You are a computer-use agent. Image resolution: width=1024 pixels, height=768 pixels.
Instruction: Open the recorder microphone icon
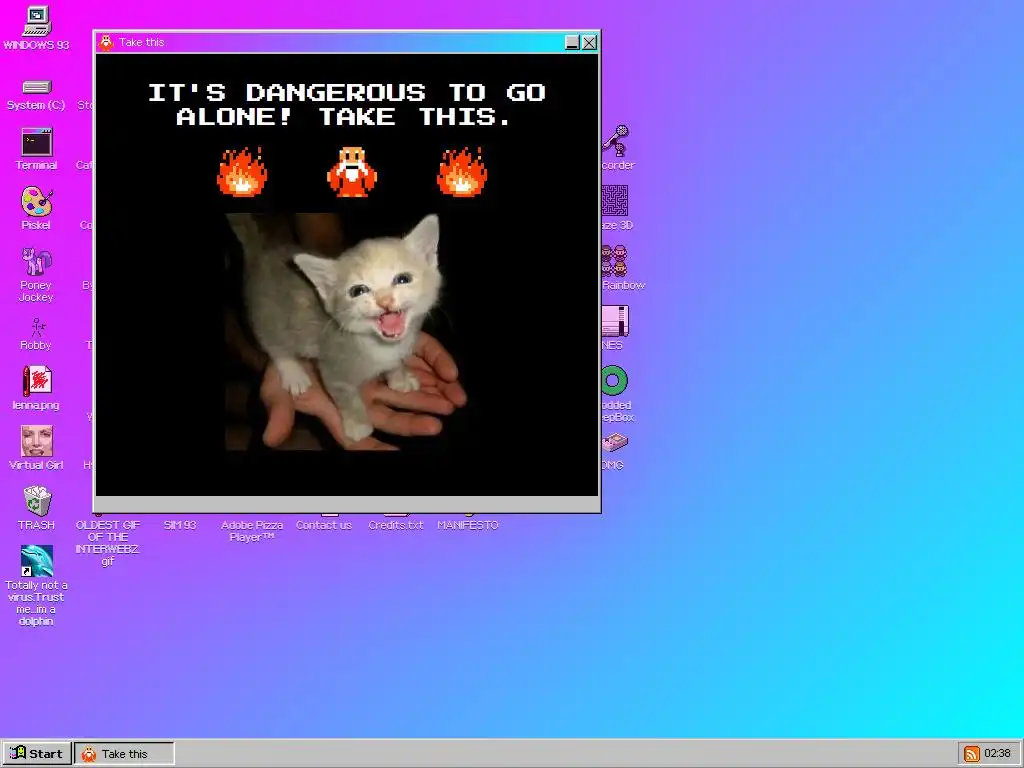coord(615,140)
